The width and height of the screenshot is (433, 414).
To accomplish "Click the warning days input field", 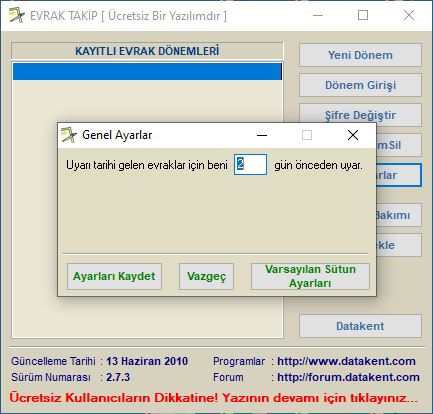I will click(250, 164).
